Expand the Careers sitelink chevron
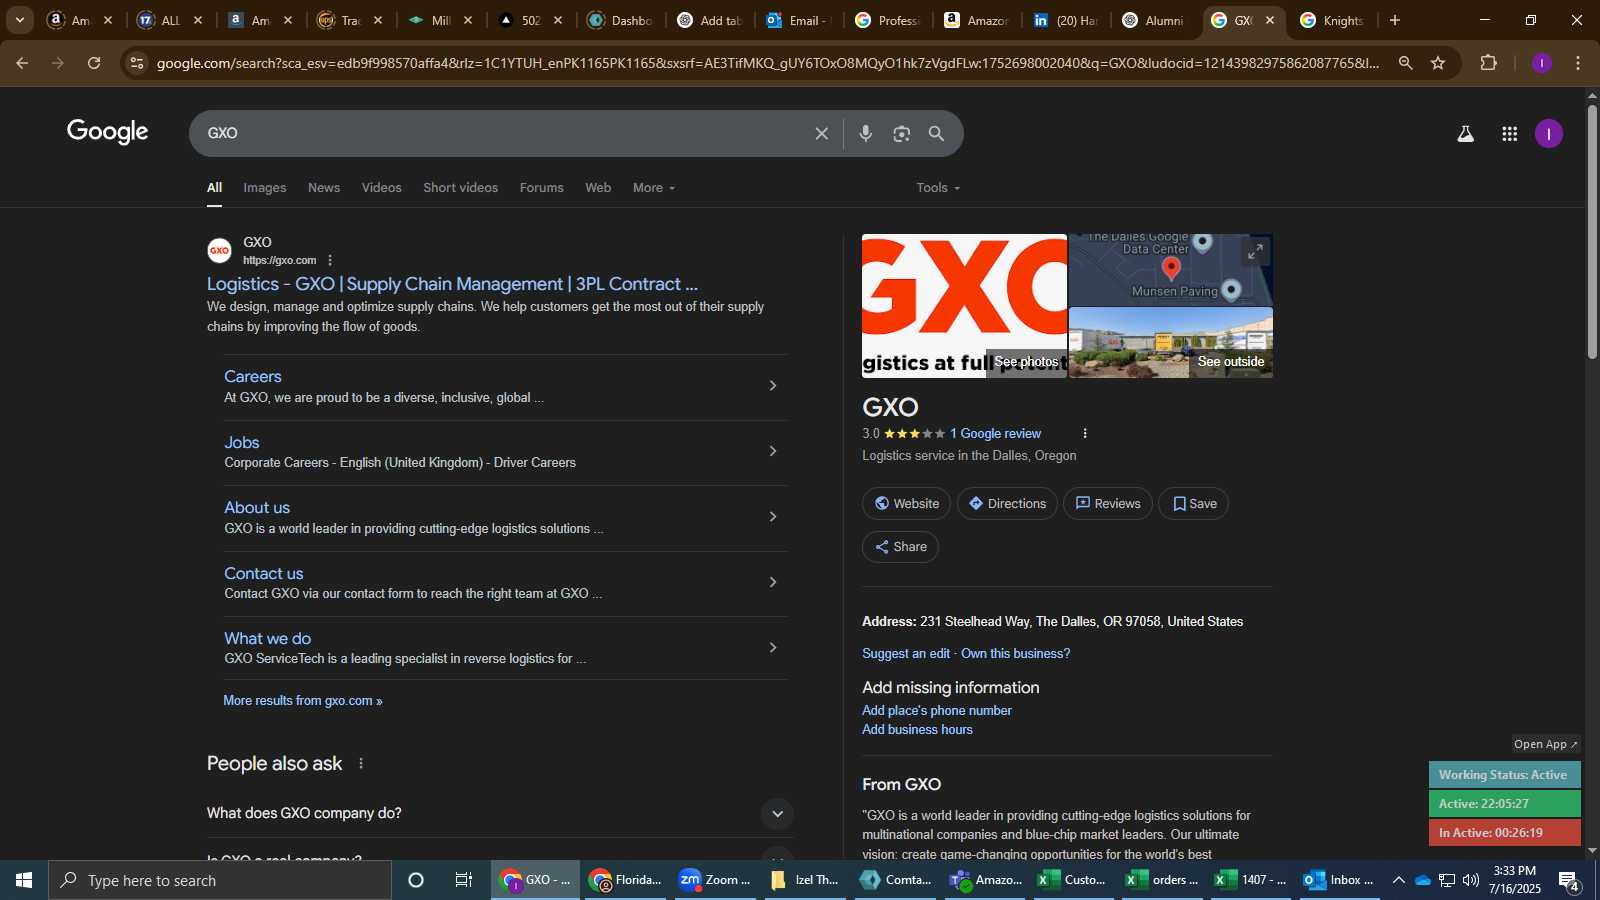This screenshot has height=900, width=1600. click(772, 386)
